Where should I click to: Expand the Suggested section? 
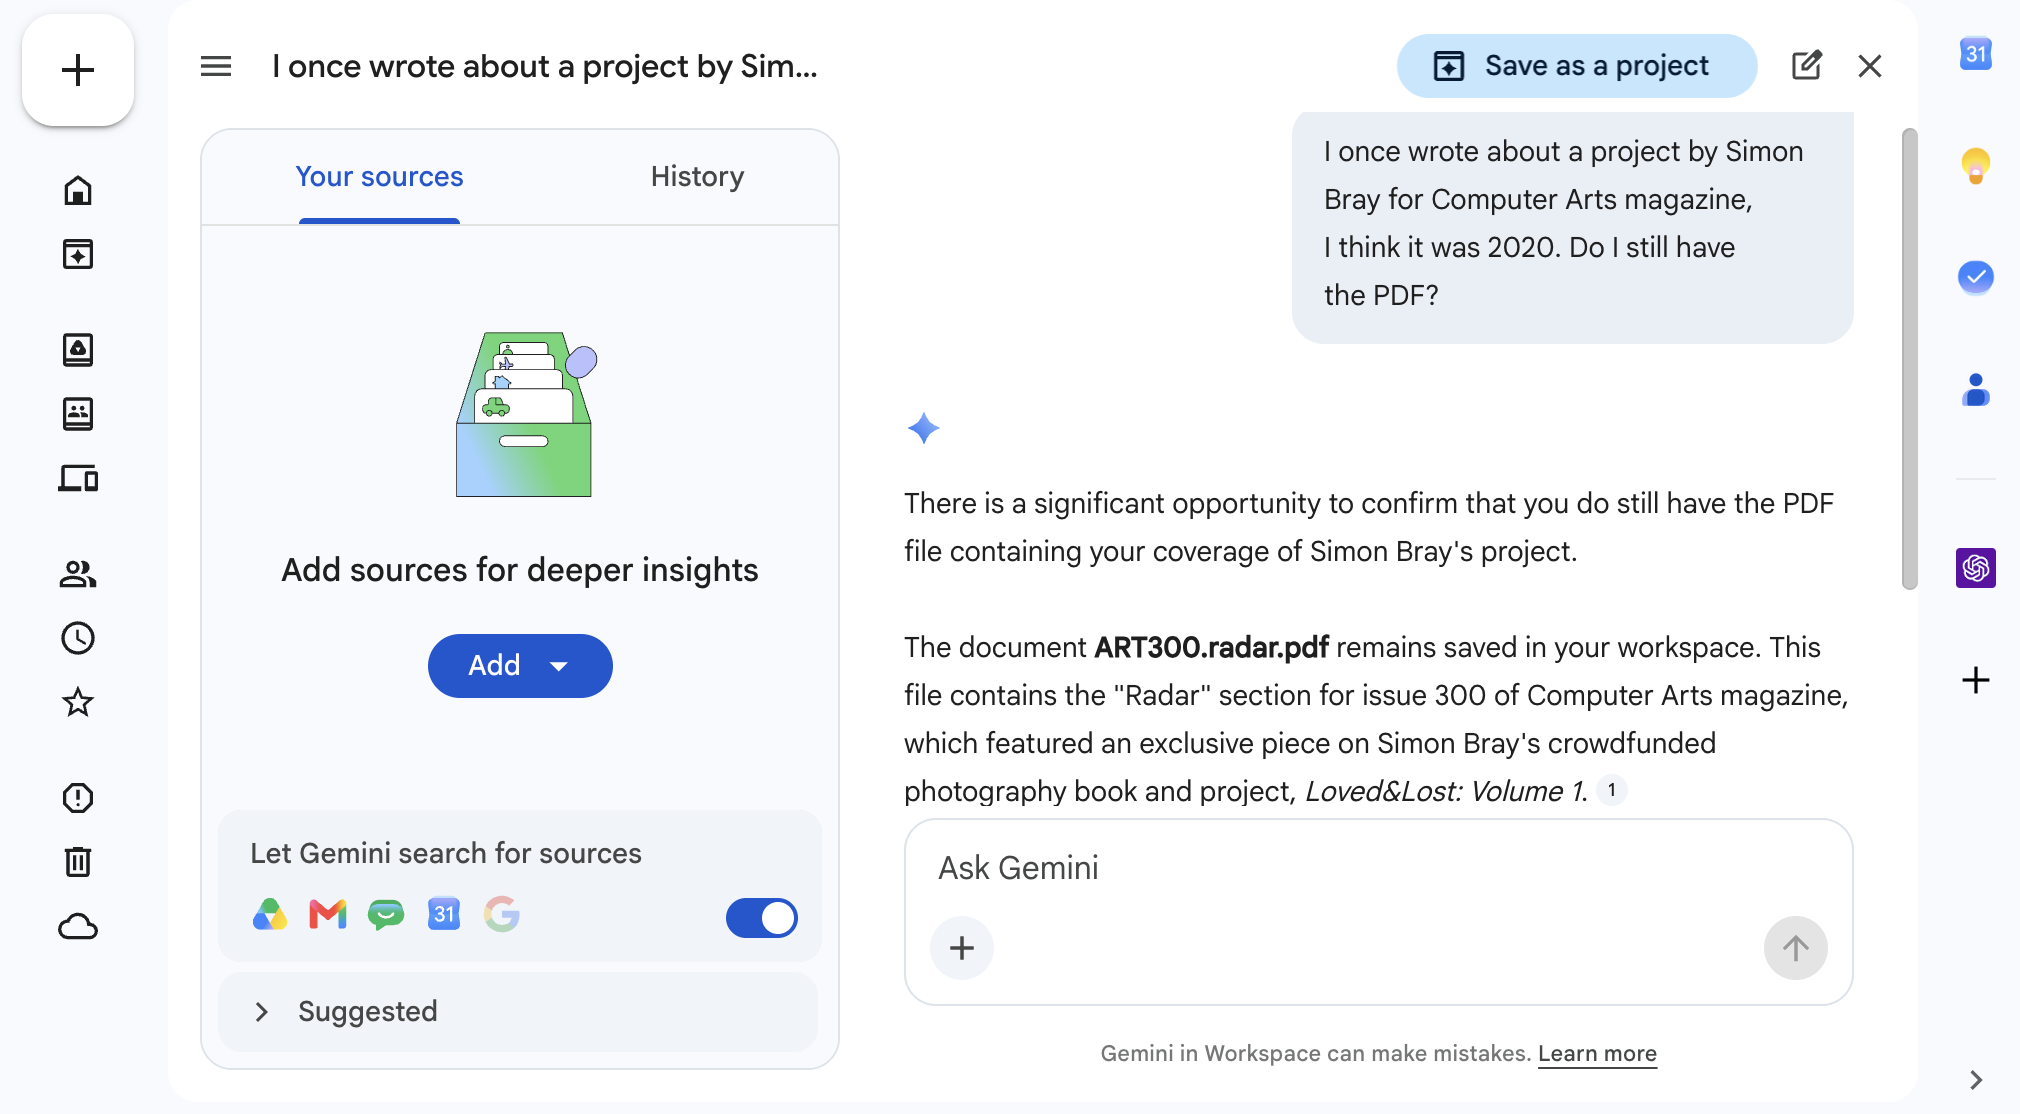[x=518, y=1012]
